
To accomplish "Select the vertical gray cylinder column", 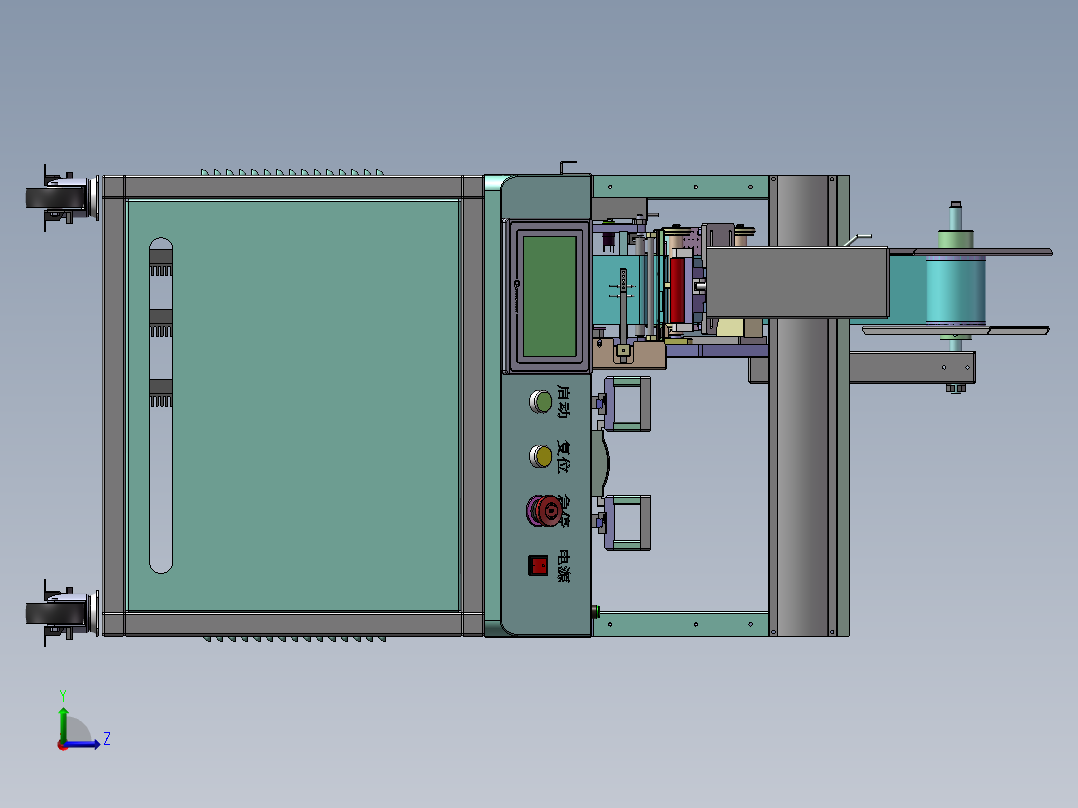I will click(802, 406).
